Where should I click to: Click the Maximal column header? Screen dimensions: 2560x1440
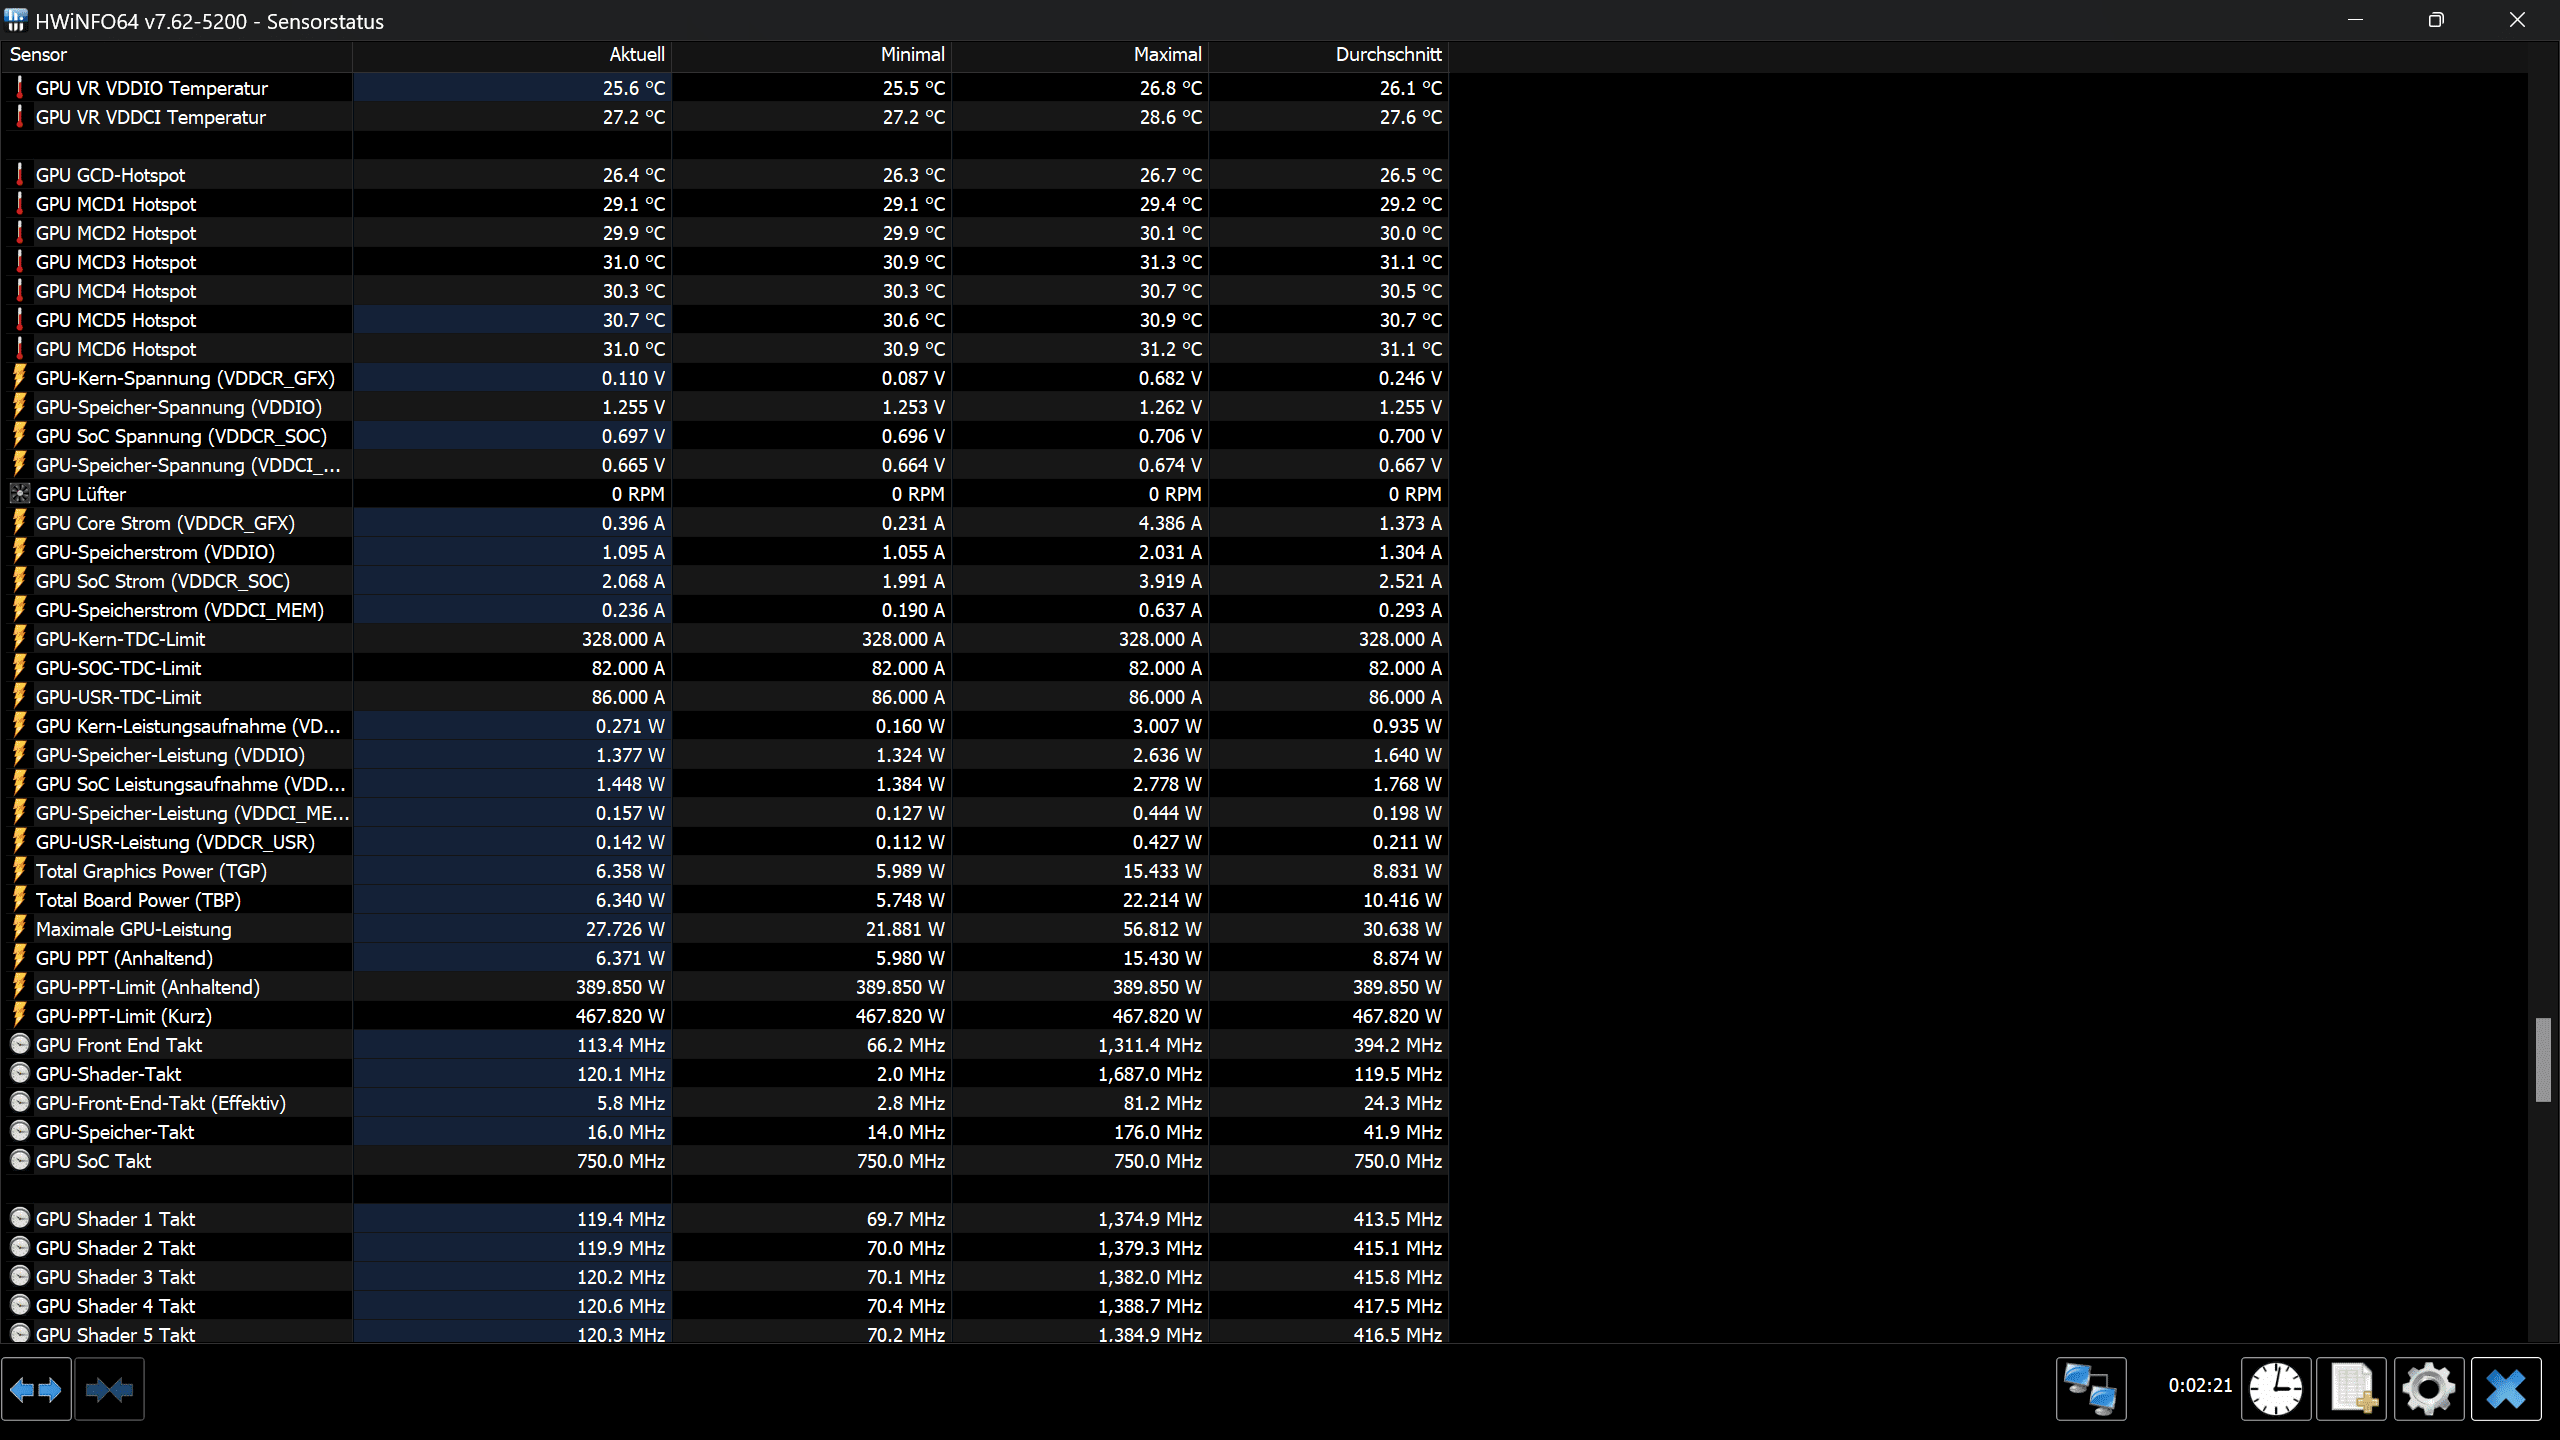pos(1166,54)
